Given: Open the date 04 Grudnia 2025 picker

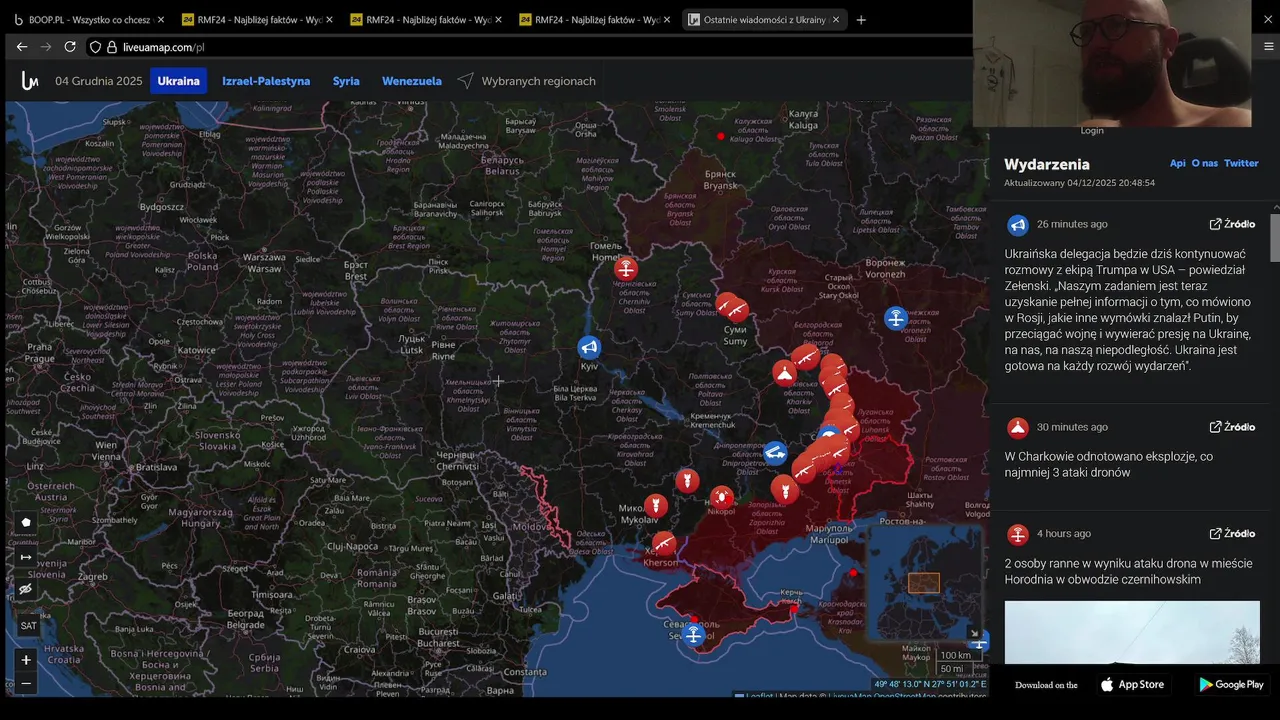Looking at the screenshot, I should pyautogui.click(x=99, y=81).
